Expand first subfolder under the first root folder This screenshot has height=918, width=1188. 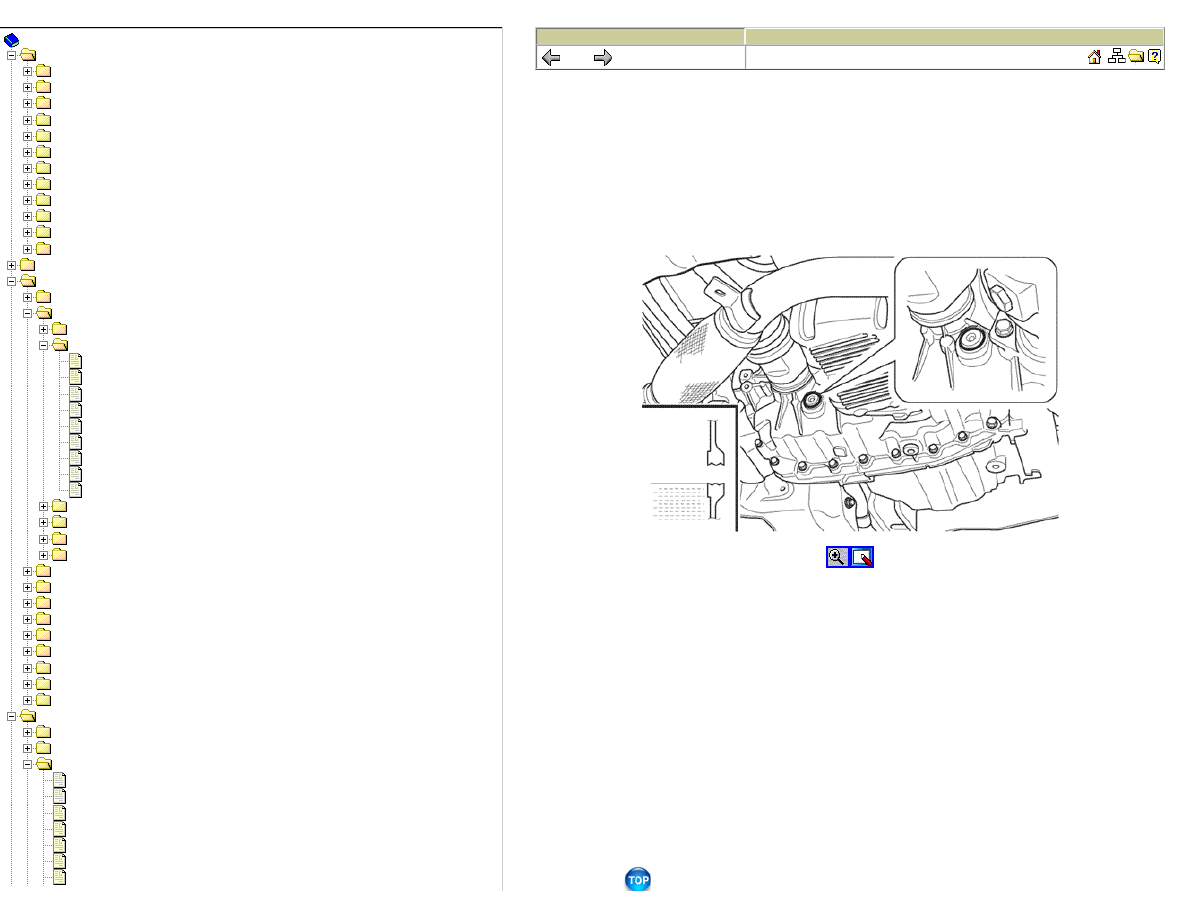pyautogui.click(x=28, y=72)
